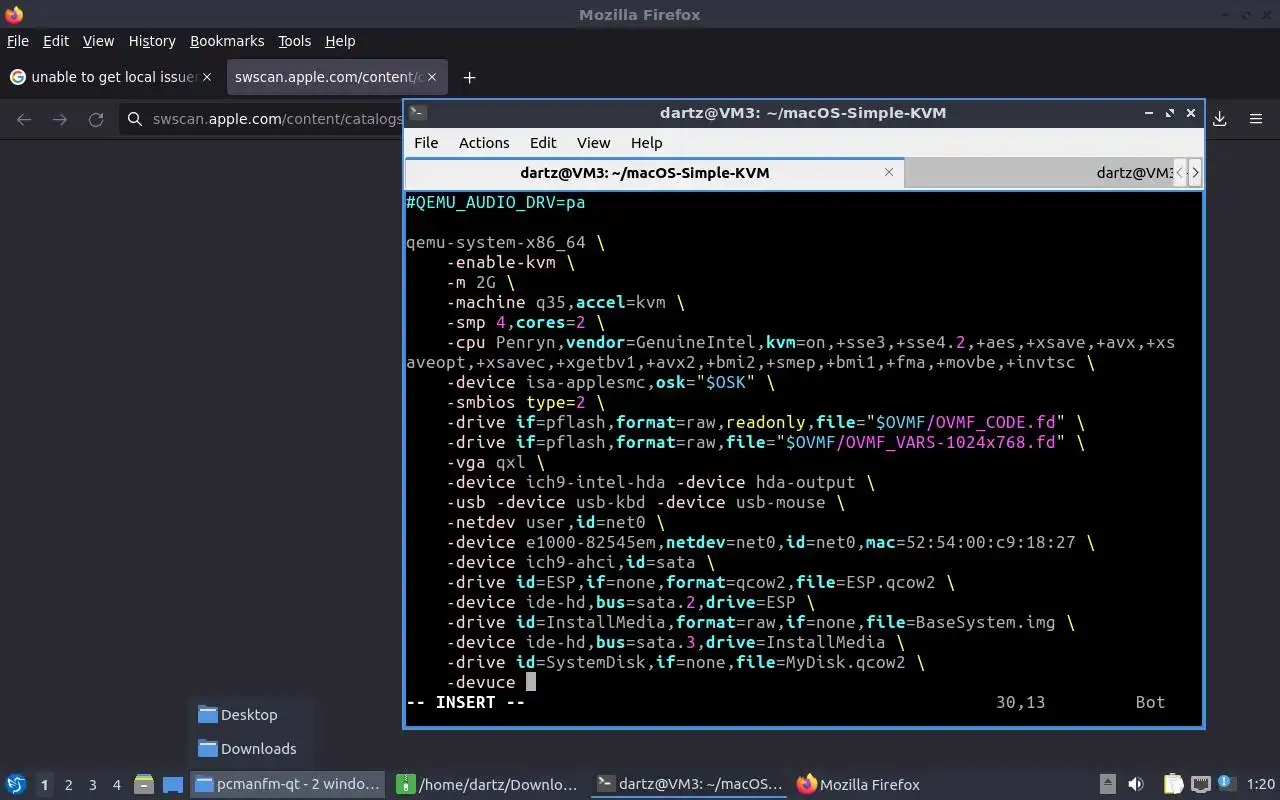Click 'BaseSystem.img' text in terminal
Viewport: 1280px width, 800px height.
pos(985,622)
